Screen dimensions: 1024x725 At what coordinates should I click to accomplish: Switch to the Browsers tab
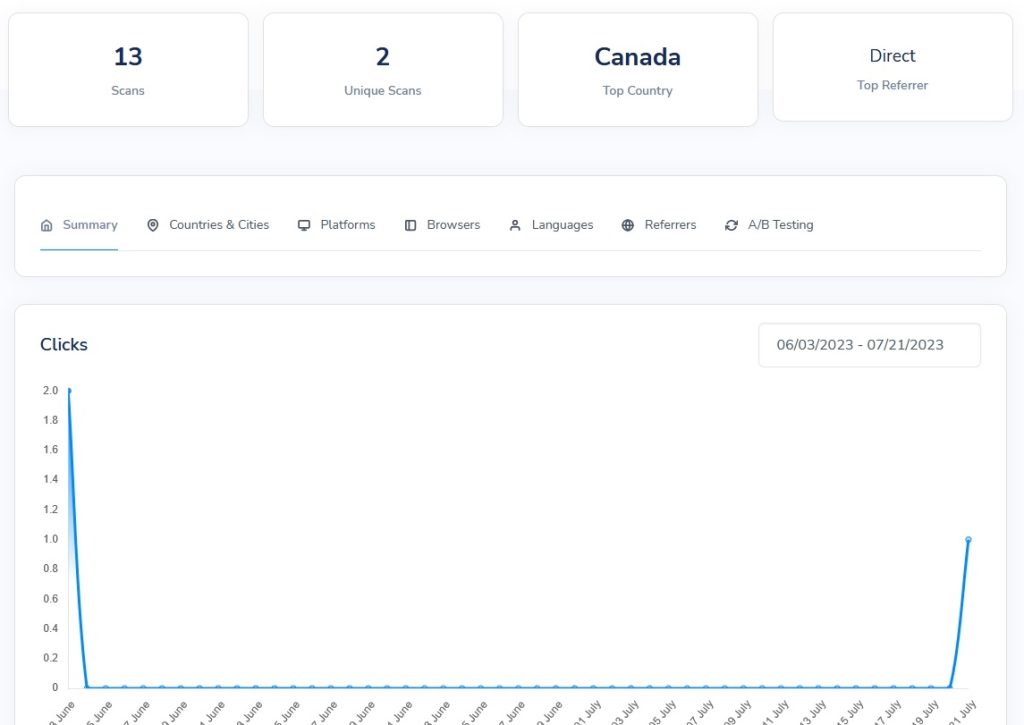(442, 225)
